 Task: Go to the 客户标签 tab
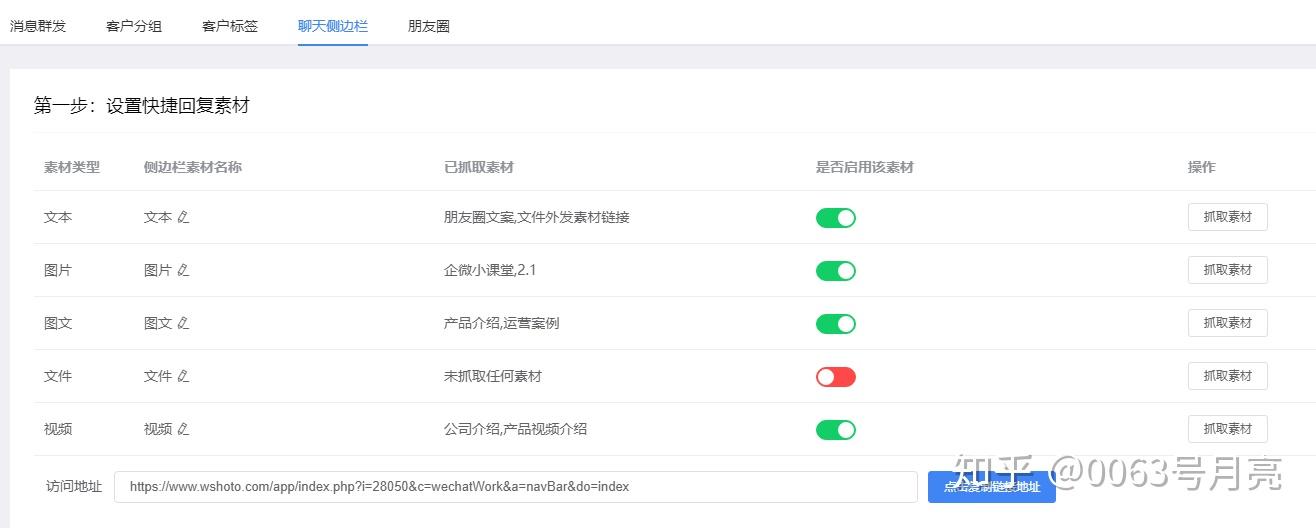(x=230, y=26)
